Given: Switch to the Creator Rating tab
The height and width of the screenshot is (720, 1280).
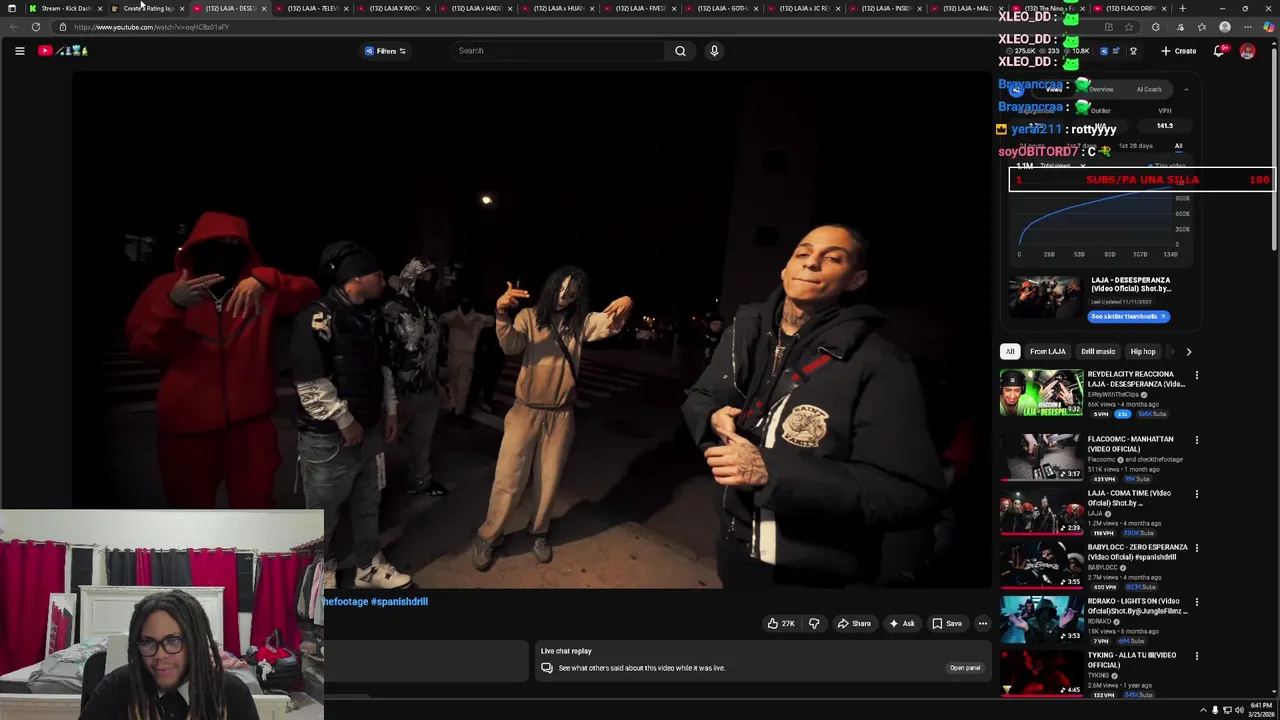Looking at the screenshot, I should coord(147,8).
